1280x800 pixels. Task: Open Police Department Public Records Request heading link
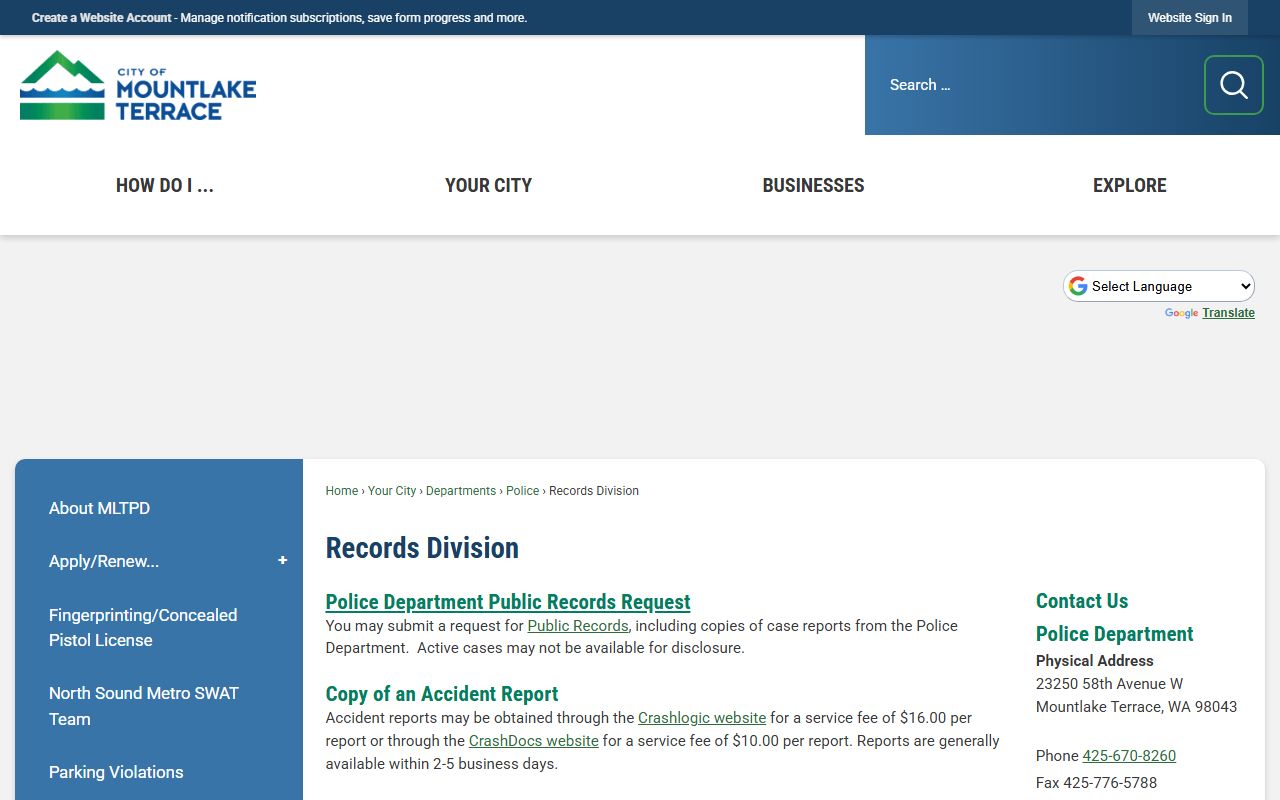508,602
